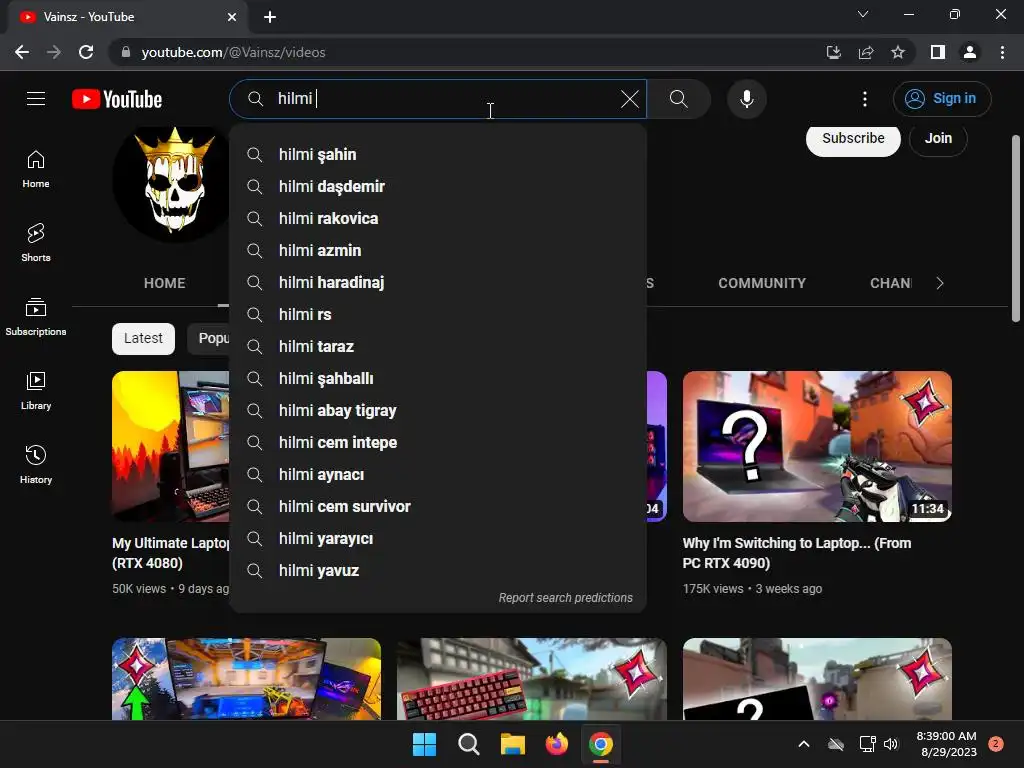Open Why I'm Switching to Laptop title
The image size is (1024, 768).
797,552
